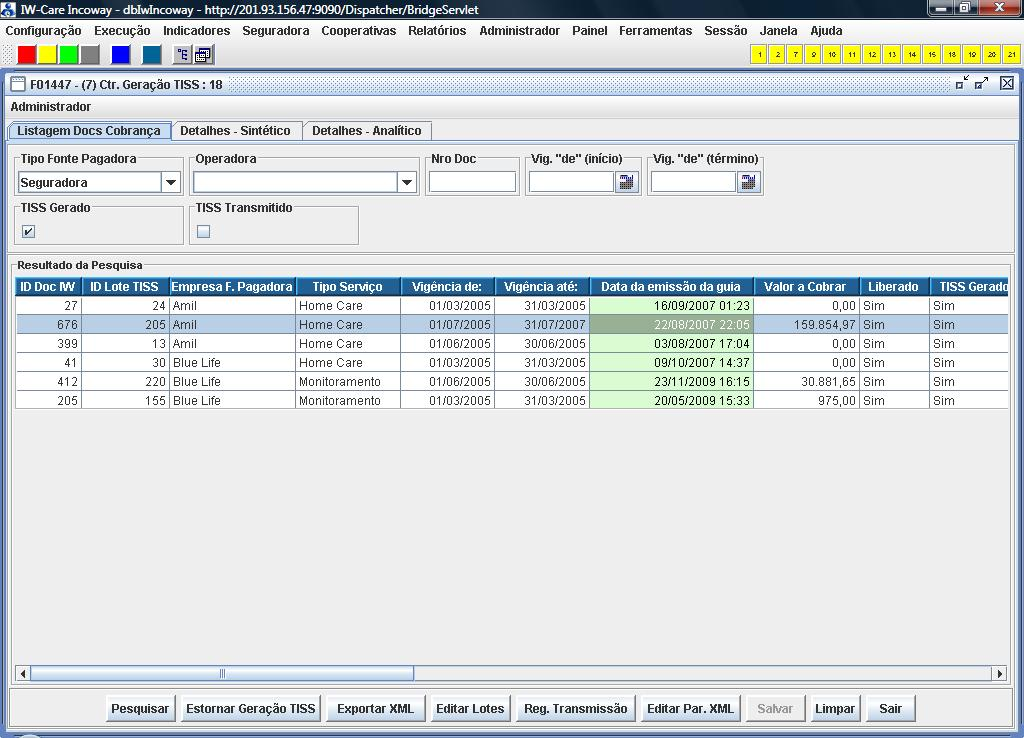
Task: Open the start-date calendar picker for Vig. início
Action: [626, 182]
